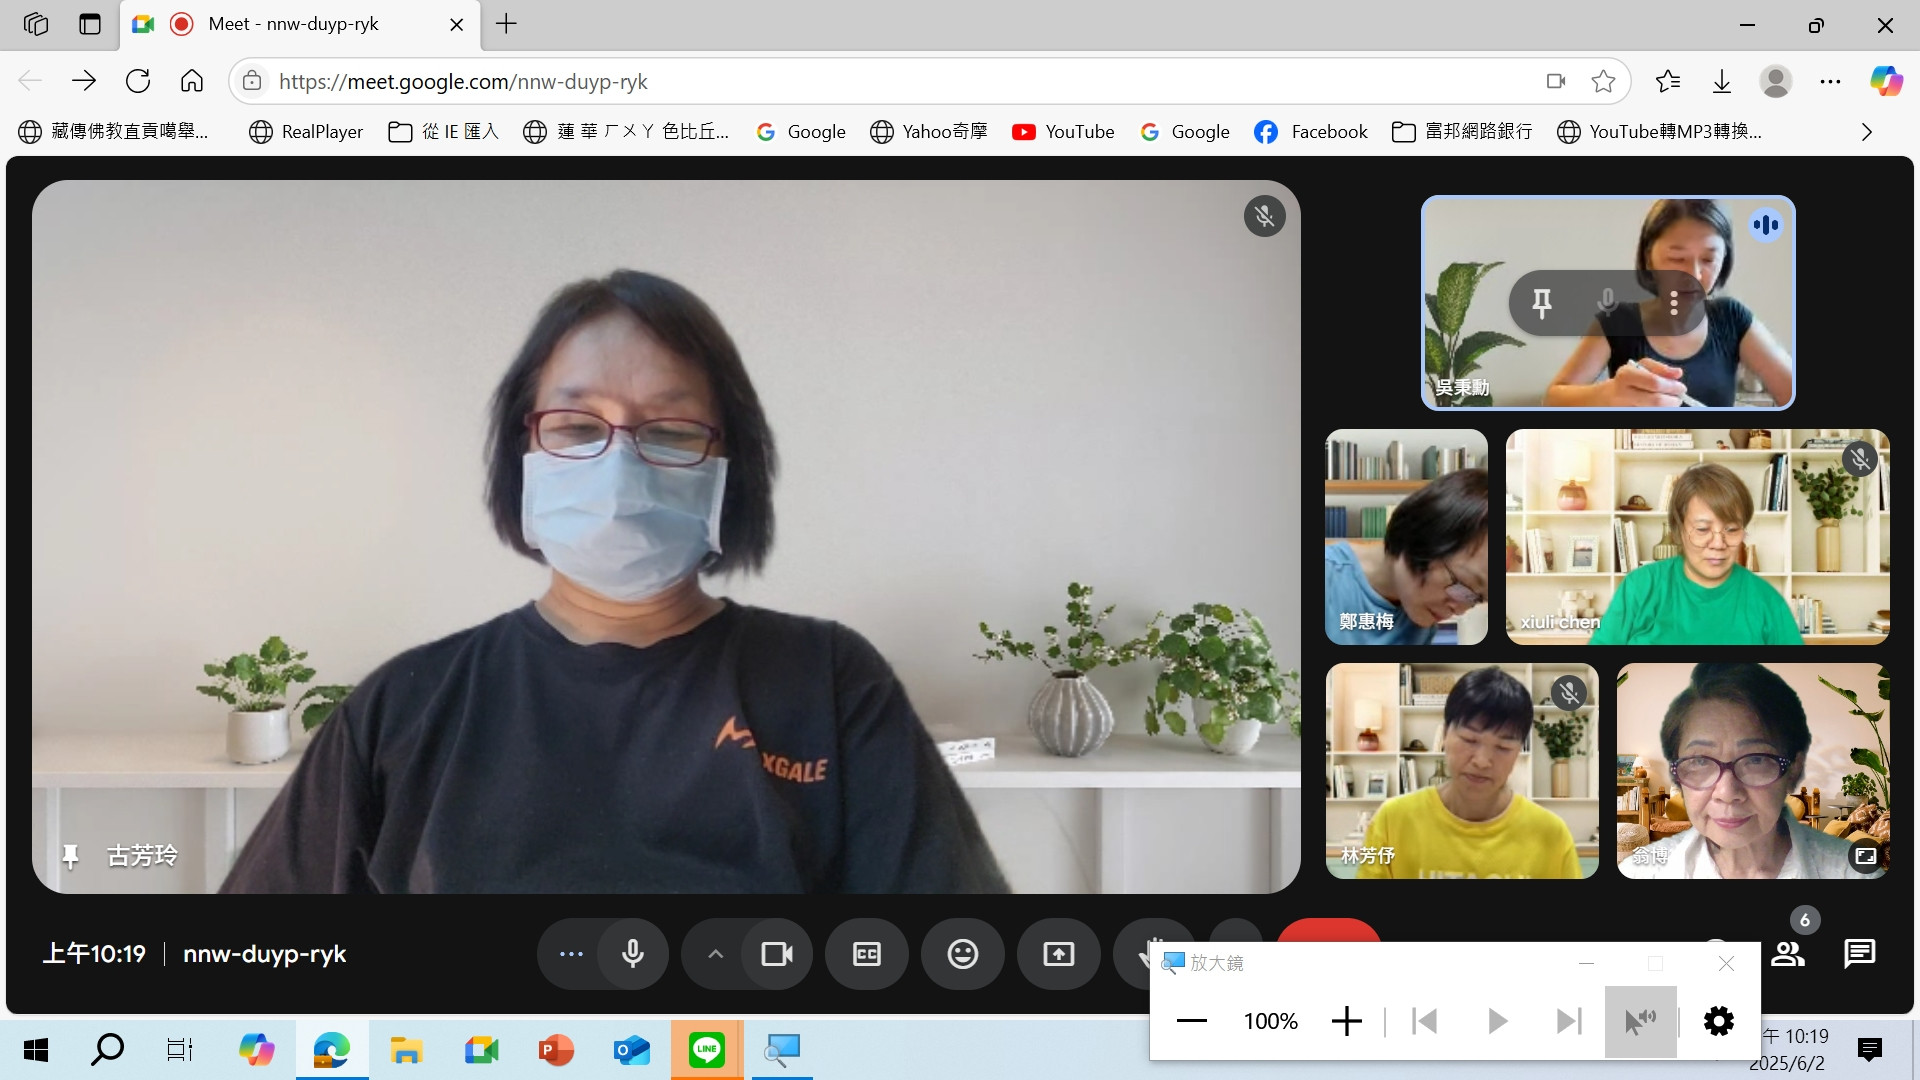Screen dimensions: 1920x1080
Task: Open the browser settings and more menu
Action: (1830, 82)
